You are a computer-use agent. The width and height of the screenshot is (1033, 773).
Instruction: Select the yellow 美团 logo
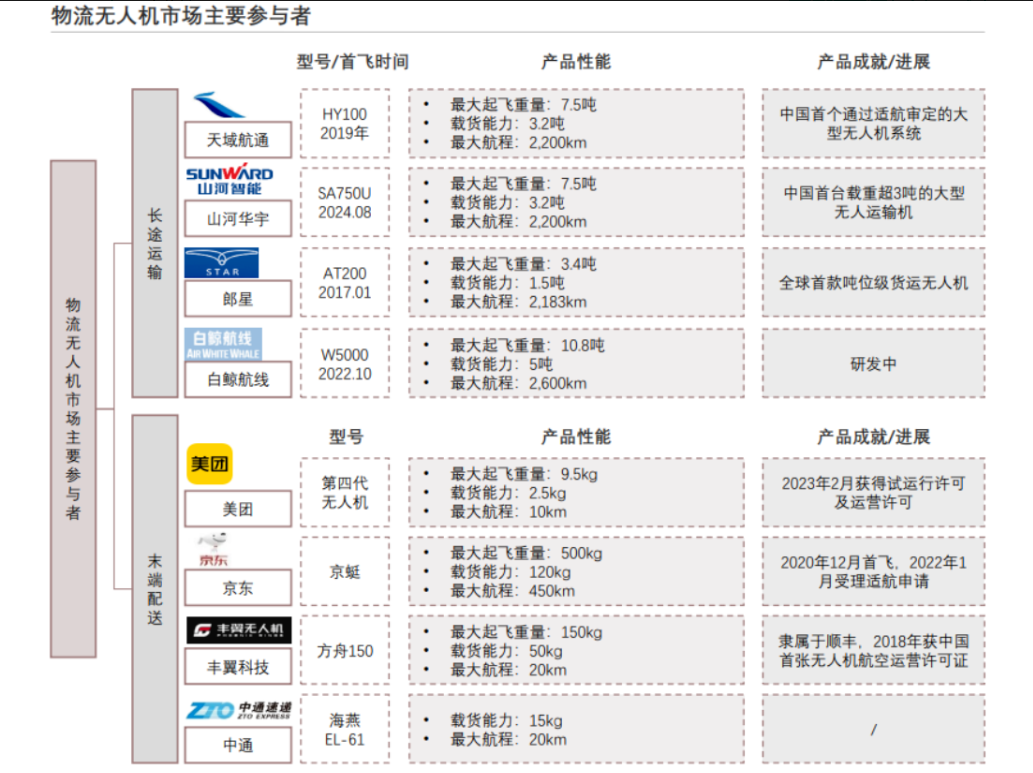[x=209, y=464]
